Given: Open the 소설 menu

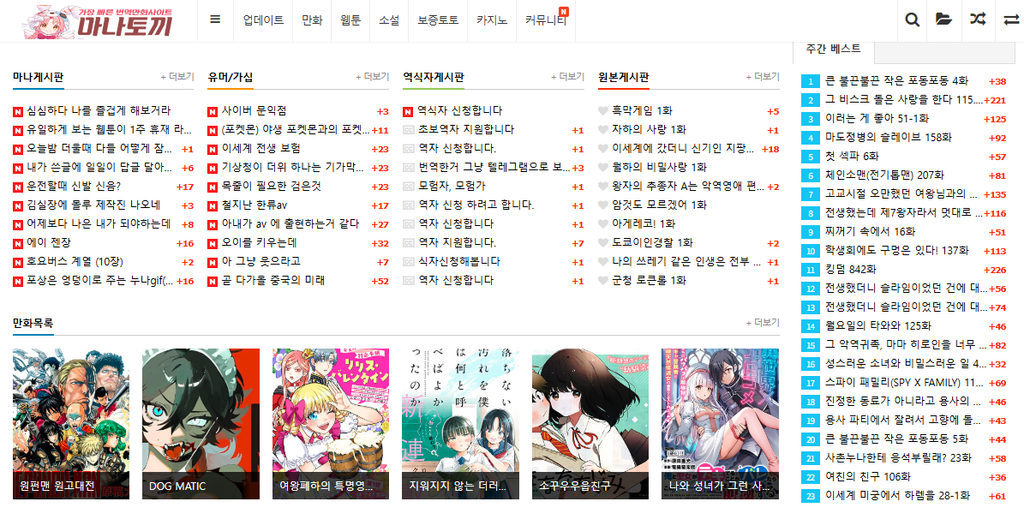Looking at the screenshot, I should 389,20.
